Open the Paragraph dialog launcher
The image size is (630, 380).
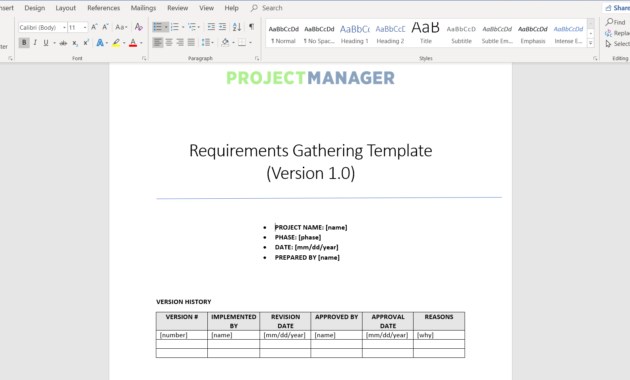click(257, 58)
